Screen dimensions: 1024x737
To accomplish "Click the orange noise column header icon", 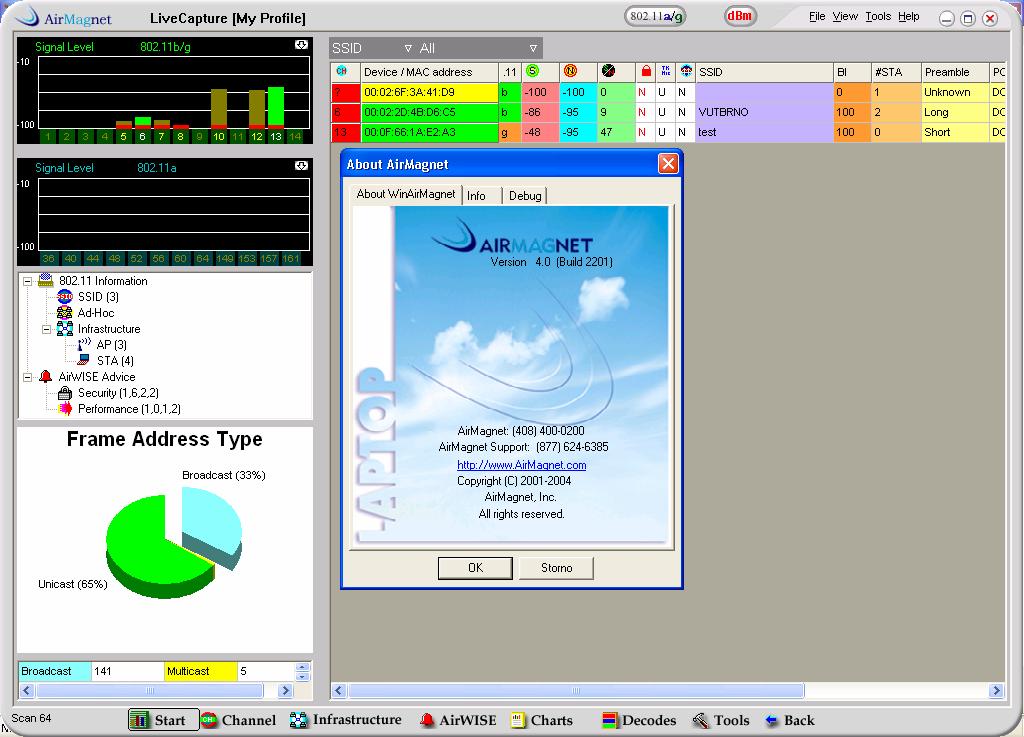I will (570, 71).
